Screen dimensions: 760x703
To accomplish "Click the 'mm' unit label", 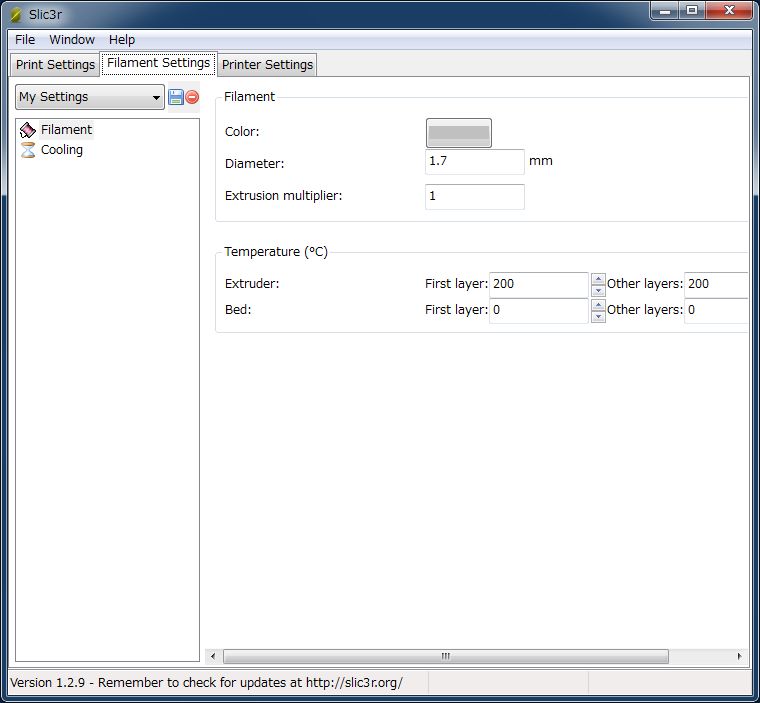I will 540,161.
